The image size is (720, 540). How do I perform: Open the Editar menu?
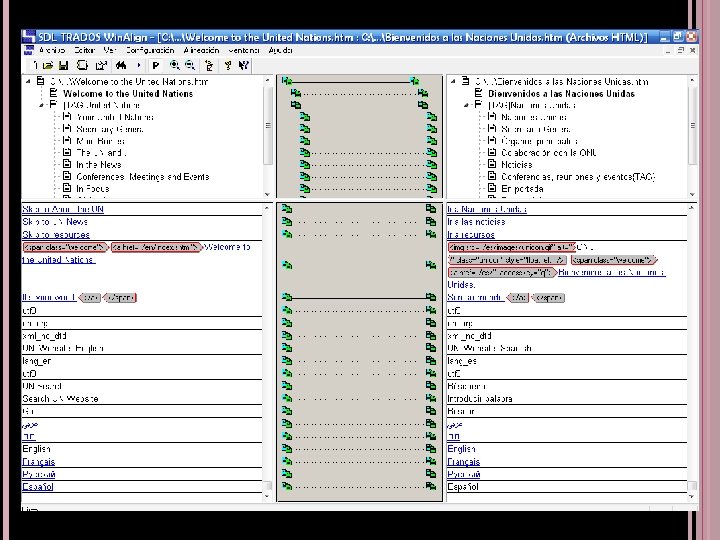[84, 50]
